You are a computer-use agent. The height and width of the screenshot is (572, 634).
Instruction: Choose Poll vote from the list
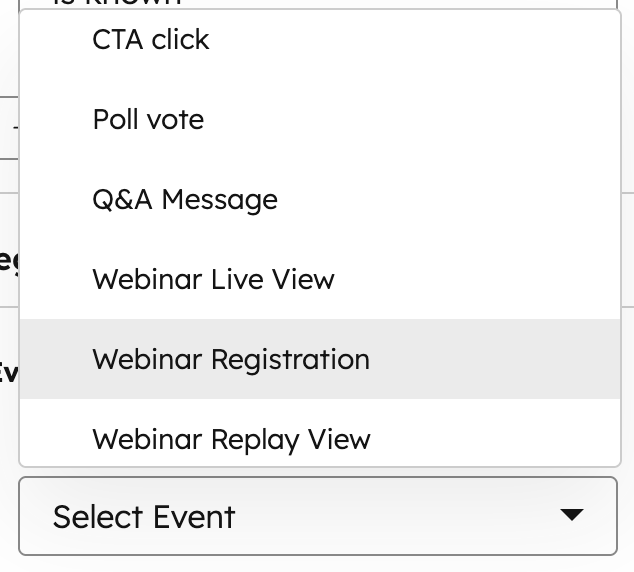[148, 120]
